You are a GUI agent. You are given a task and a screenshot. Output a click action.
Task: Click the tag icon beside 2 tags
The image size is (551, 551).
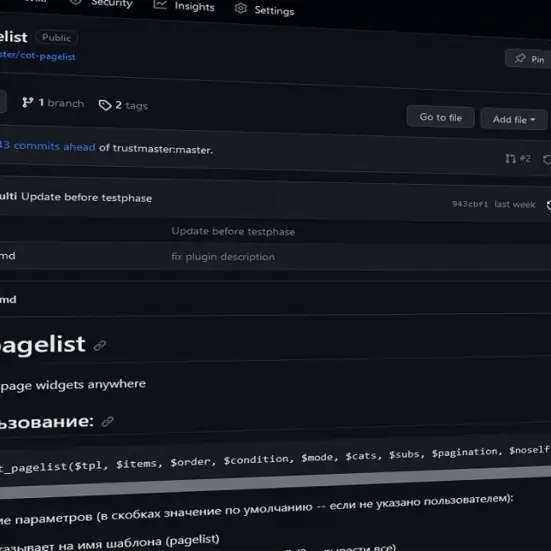pyautogui.click(x=105, y=105)
